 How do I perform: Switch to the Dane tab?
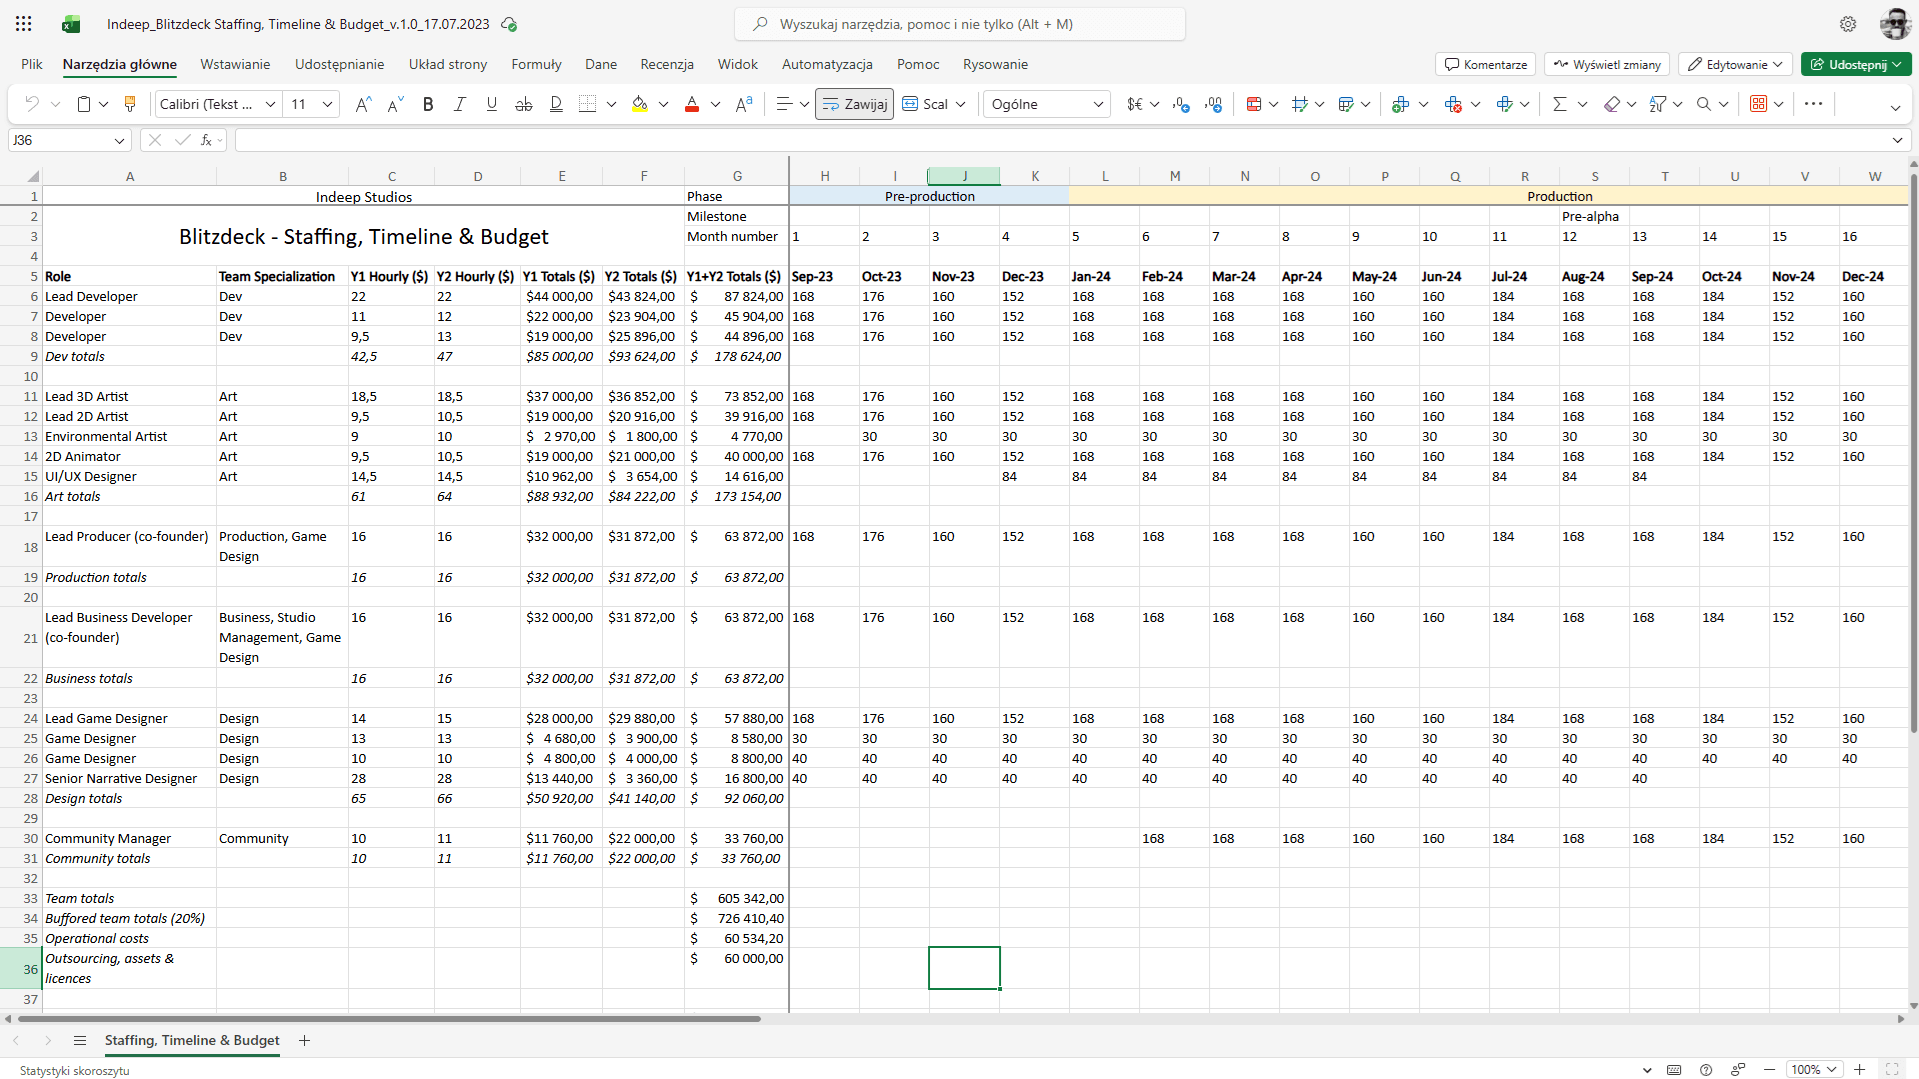[x=601, y=64]
